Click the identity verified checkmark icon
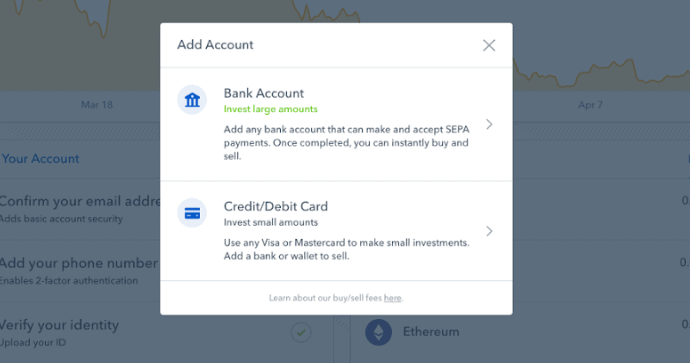This screenshot has width=690, height=363. [301, 333]
